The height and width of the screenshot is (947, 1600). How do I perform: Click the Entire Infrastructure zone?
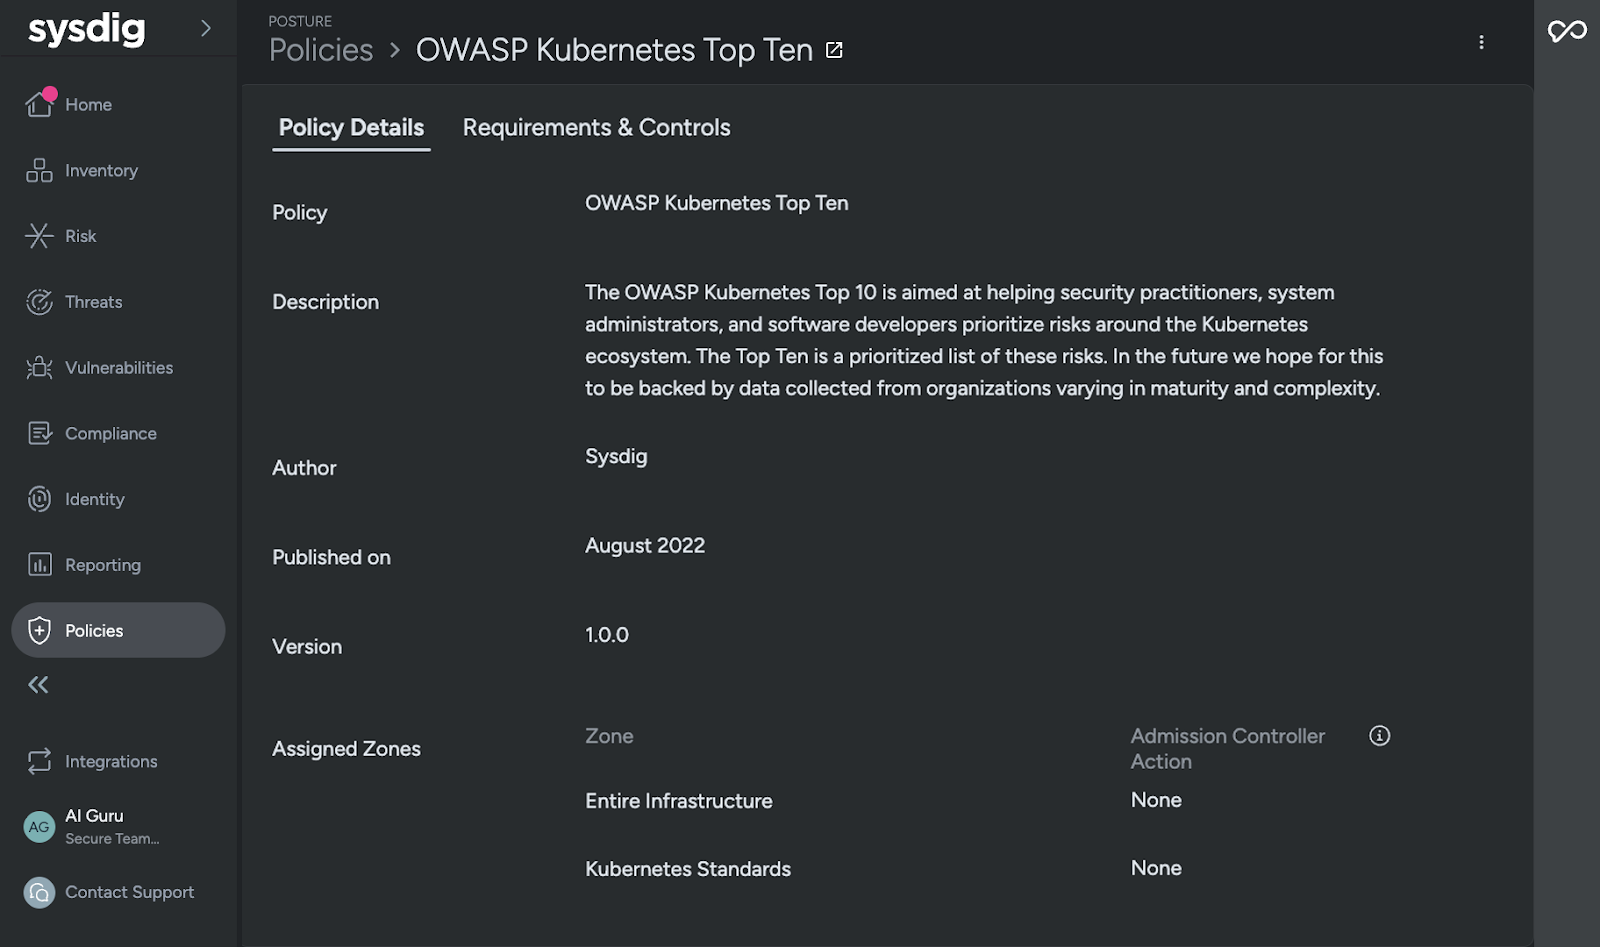[x=678, y=801]
